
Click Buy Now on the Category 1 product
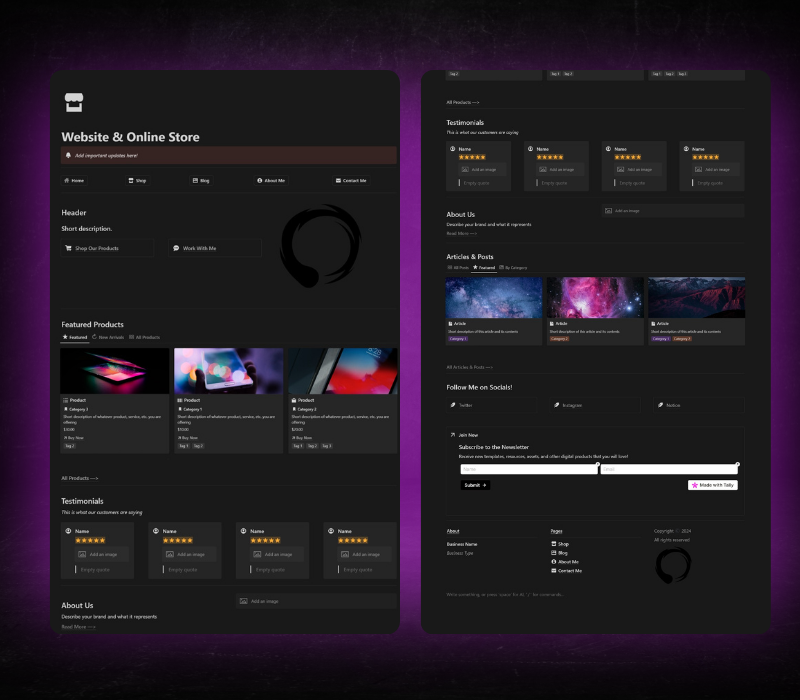[x=188, y=438]
